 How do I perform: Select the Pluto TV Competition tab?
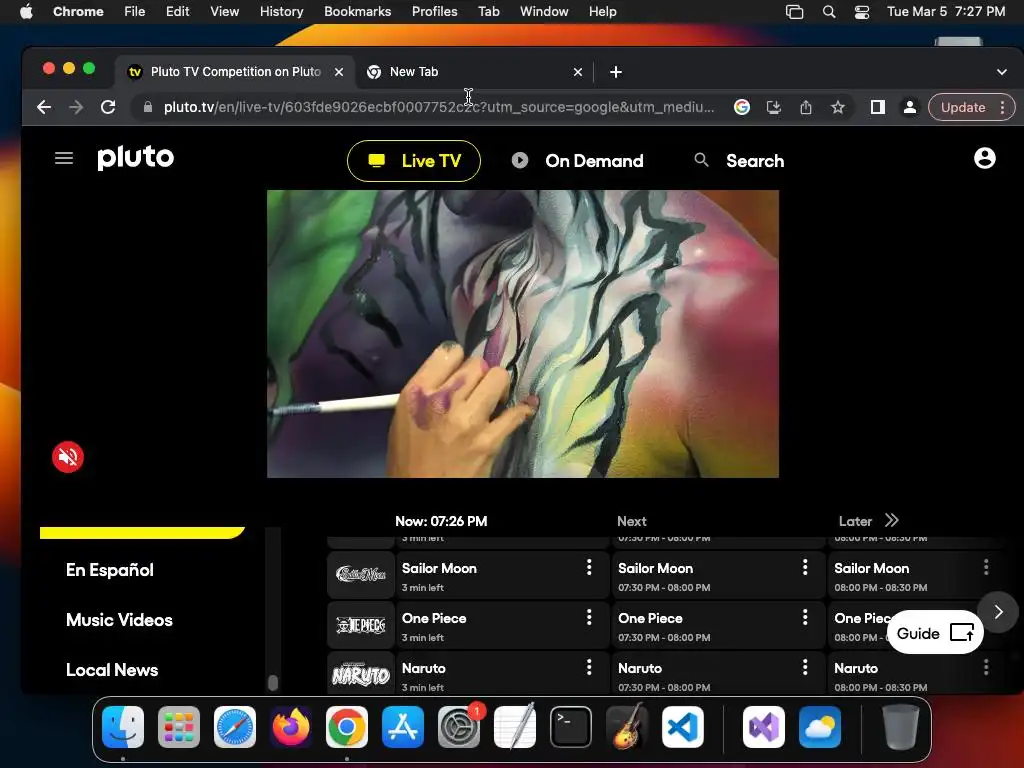[x=236, y=72]
